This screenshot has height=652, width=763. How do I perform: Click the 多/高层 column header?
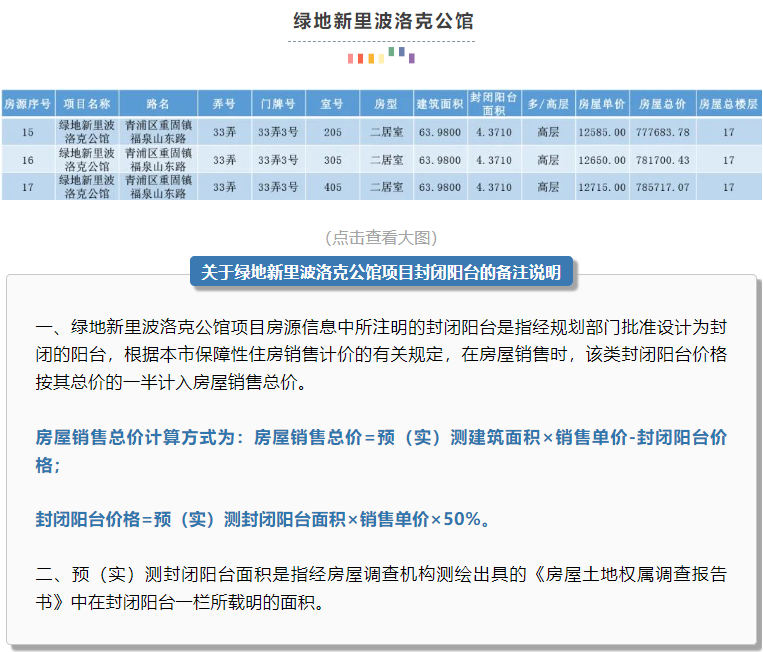click(548, 104)
